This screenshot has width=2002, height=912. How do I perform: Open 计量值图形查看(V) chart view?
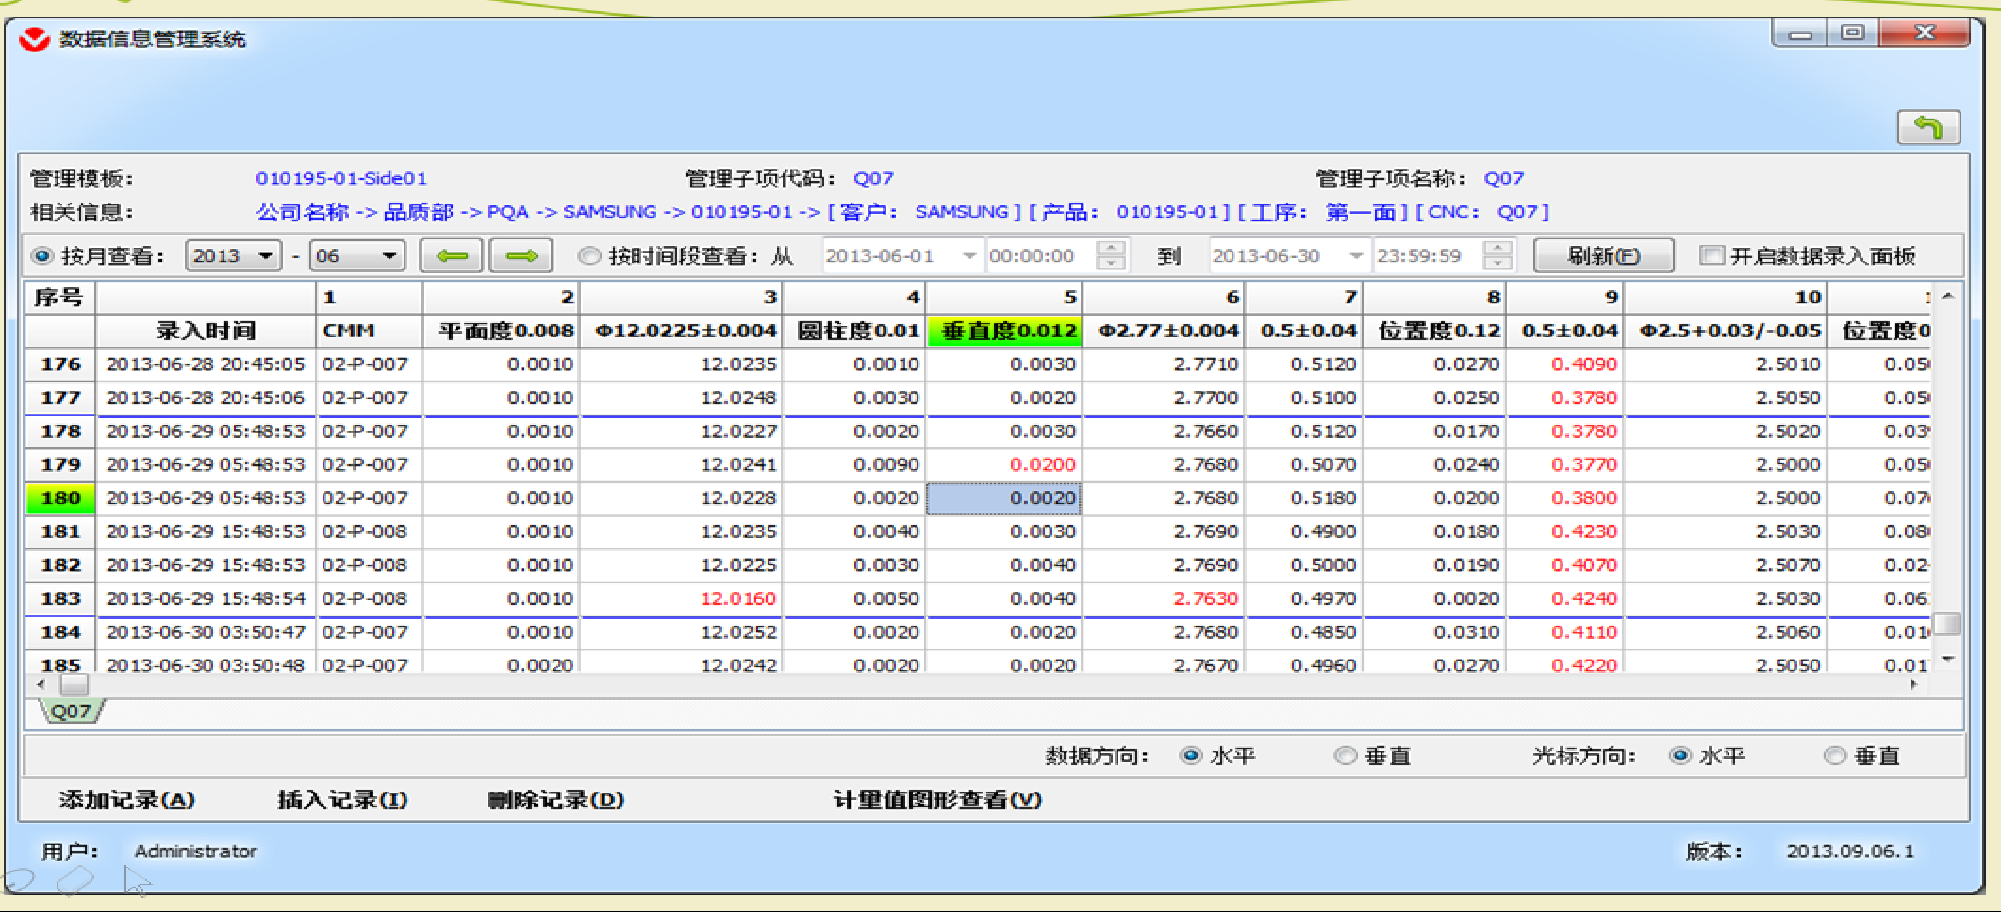click(x=937, y=800)
